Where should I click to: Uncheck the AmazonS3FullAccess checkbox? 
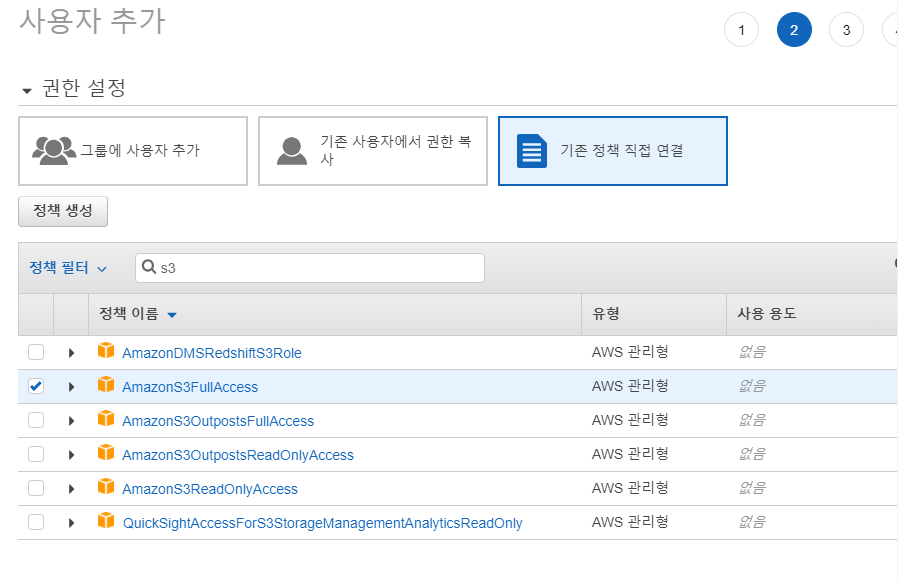(36, 385)
